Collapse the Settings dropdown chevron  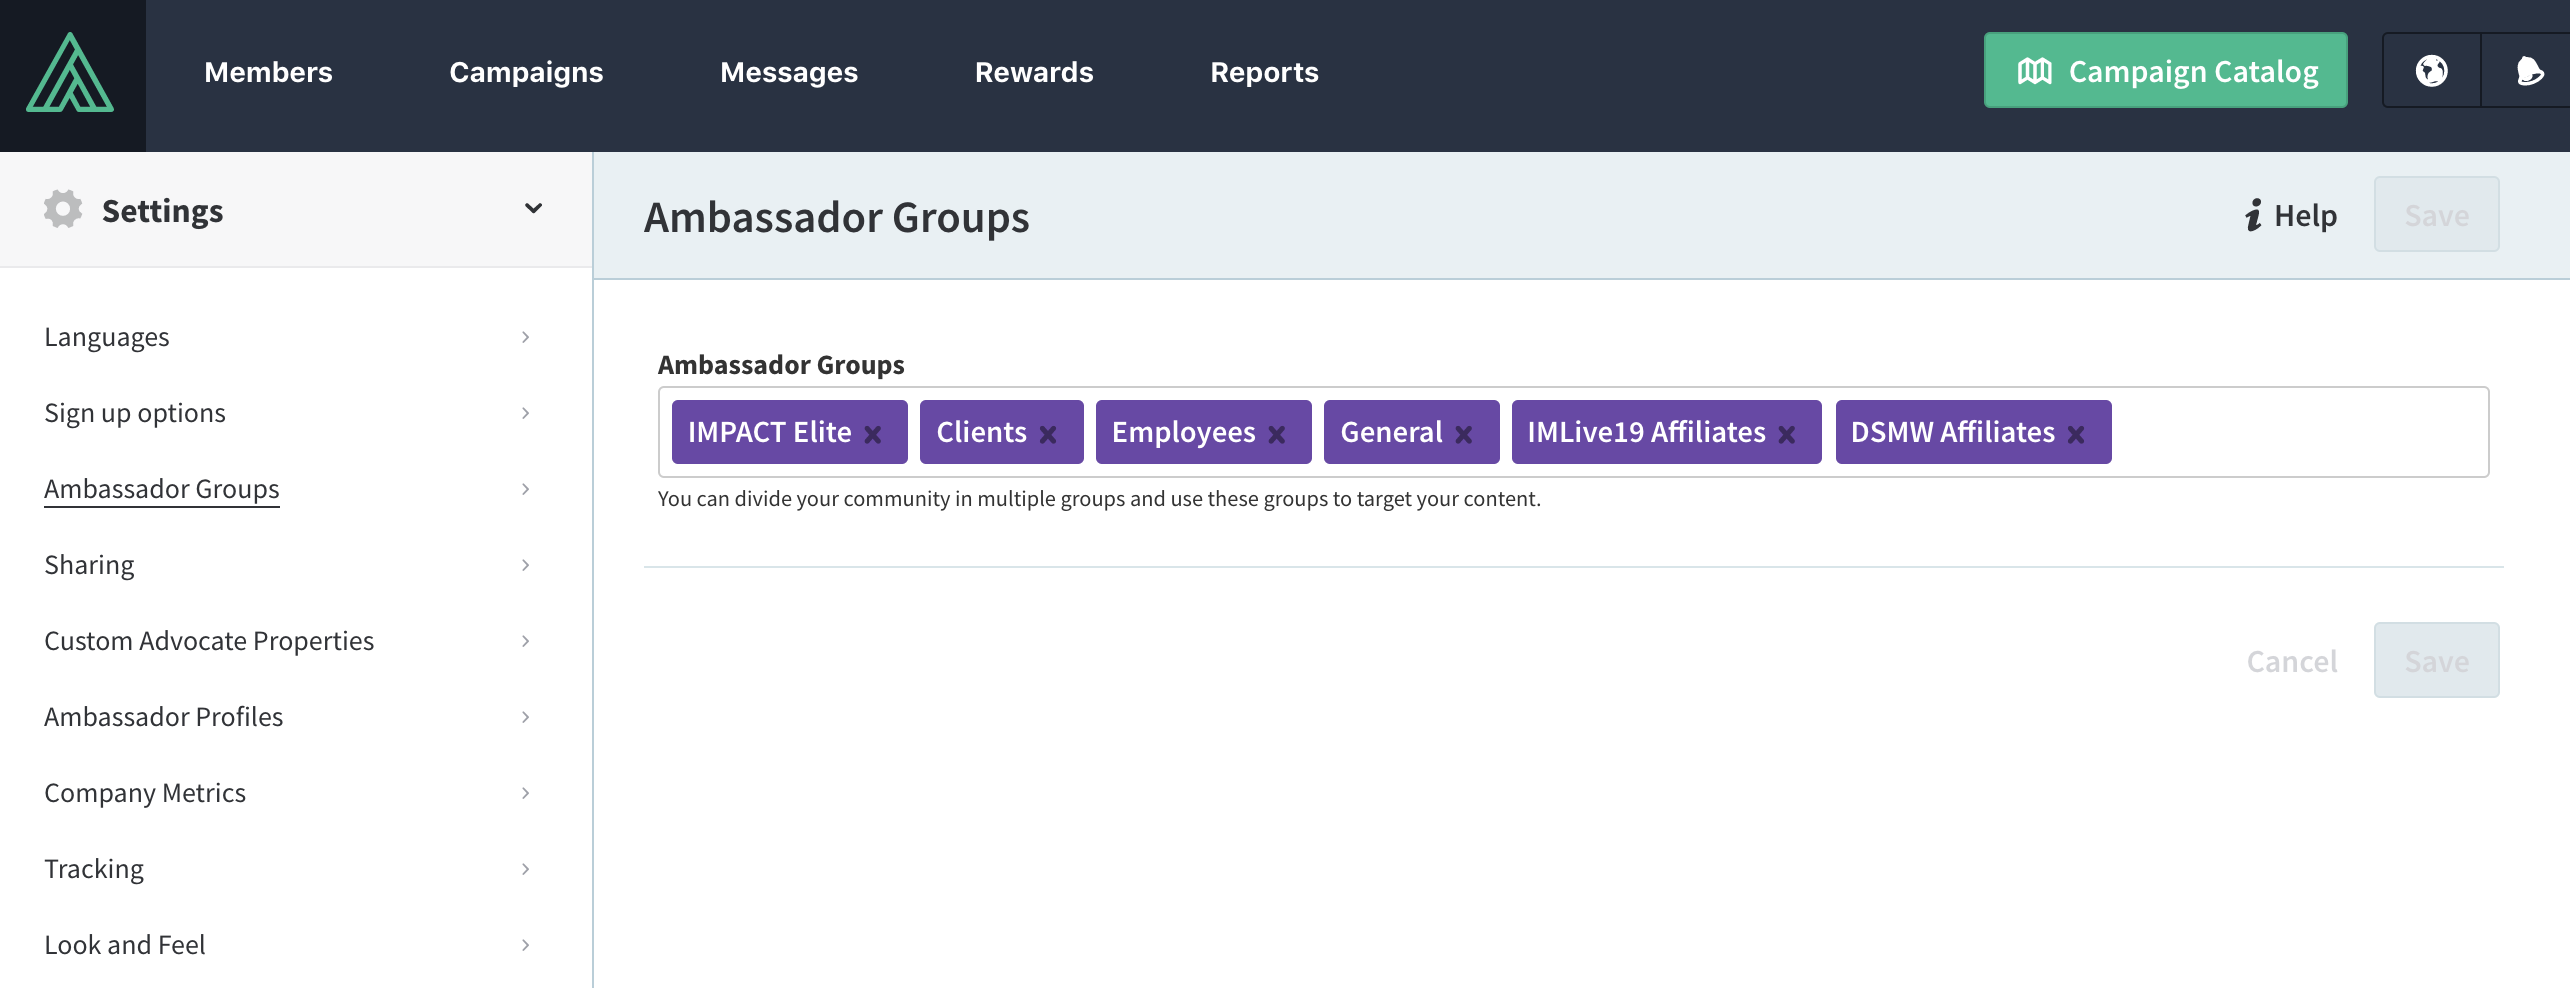tap(533, 209)
